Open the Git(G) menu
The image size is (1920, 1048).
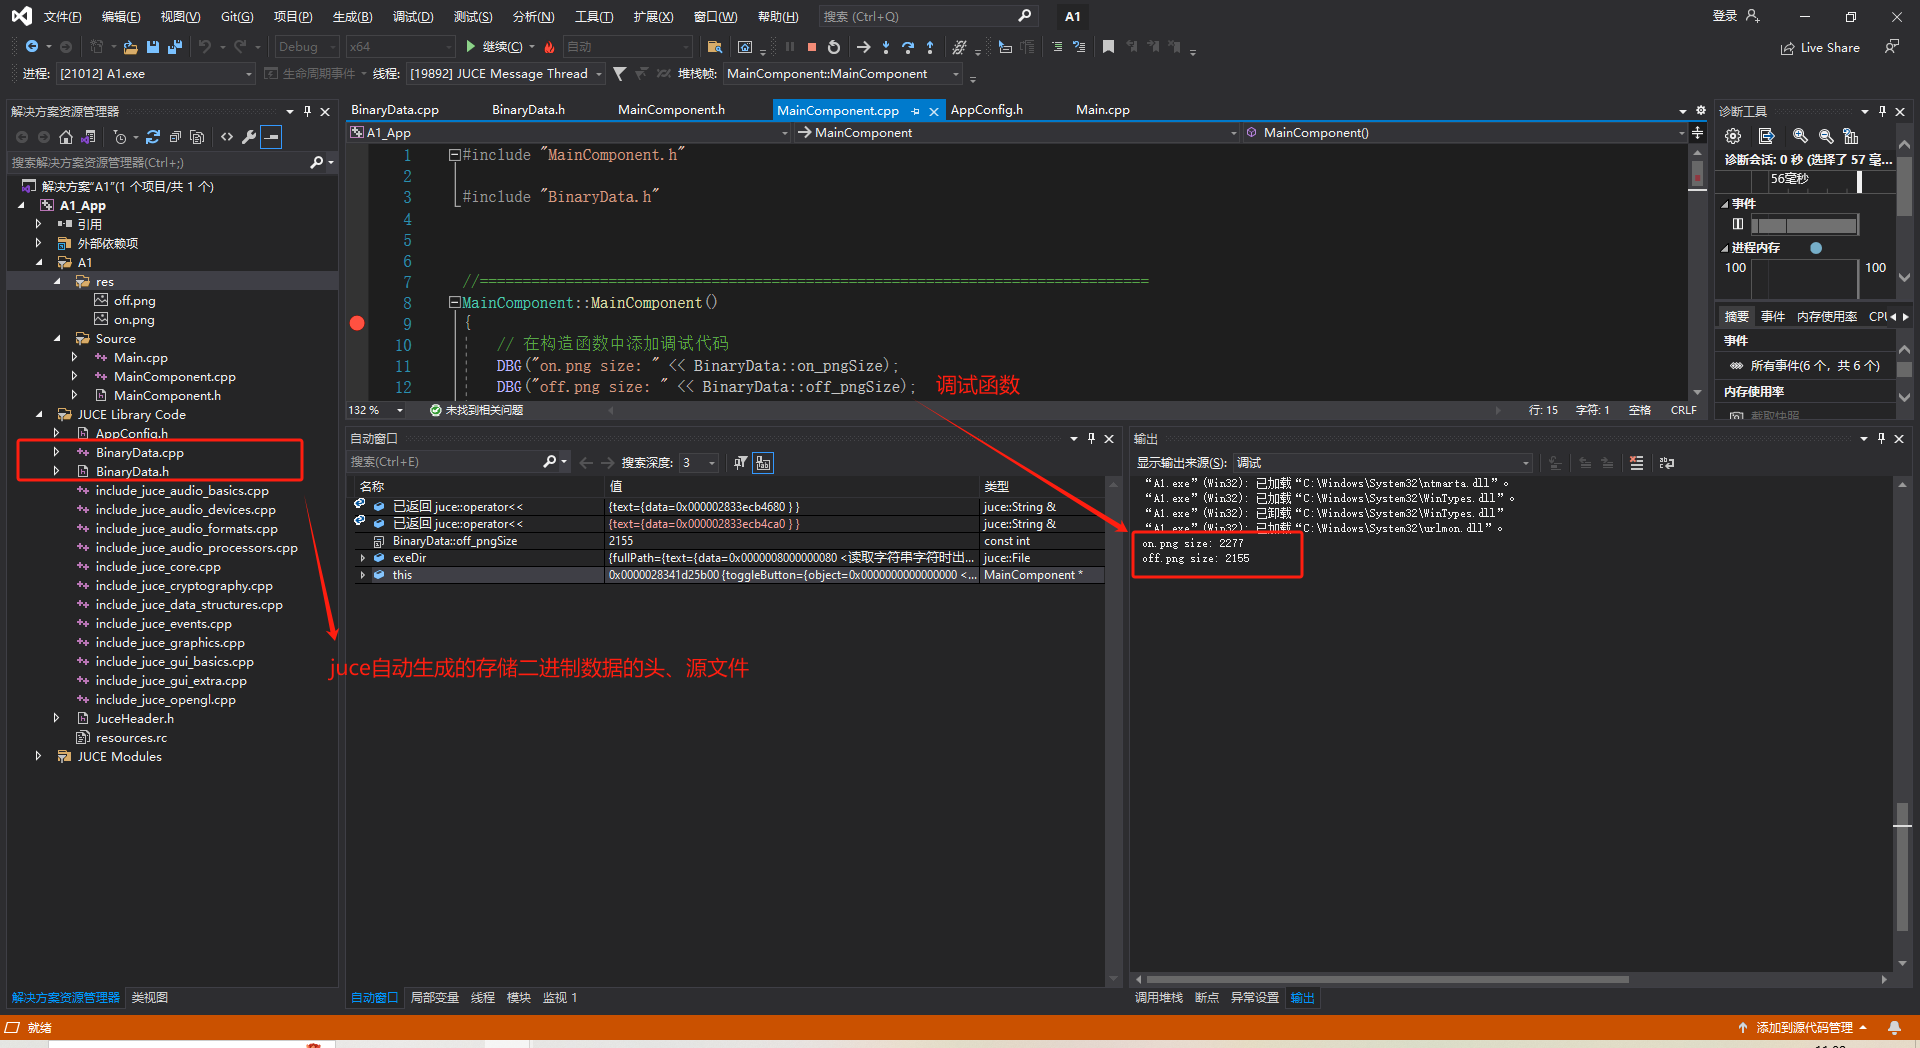click(x=237, y=17)
